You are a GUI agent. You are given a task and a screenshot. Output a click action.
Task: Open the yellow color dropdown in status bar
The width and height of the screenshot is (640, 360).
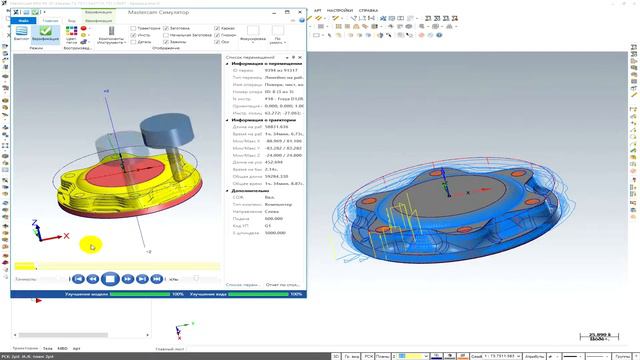coord(426,356)
